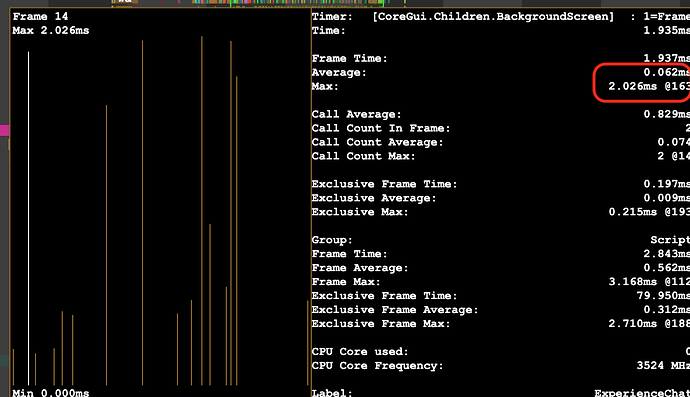Click the "Label:" row name
This screenshot has width=690, height=397.
point(332,393)
